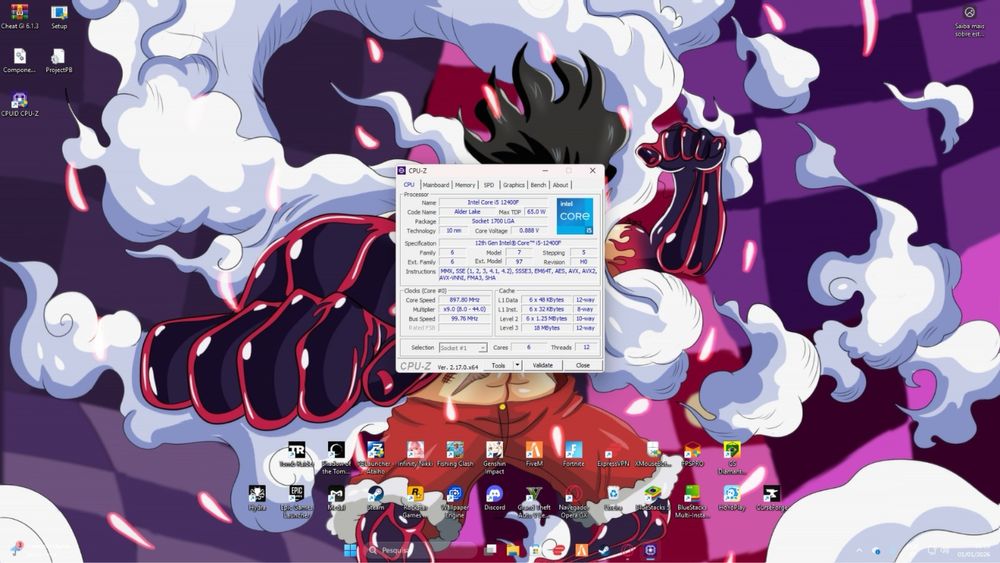The height and width of the screenshot is (563, 1000).
Task: Open the About tab in CPU-Z
Action: tap(560, 185)
